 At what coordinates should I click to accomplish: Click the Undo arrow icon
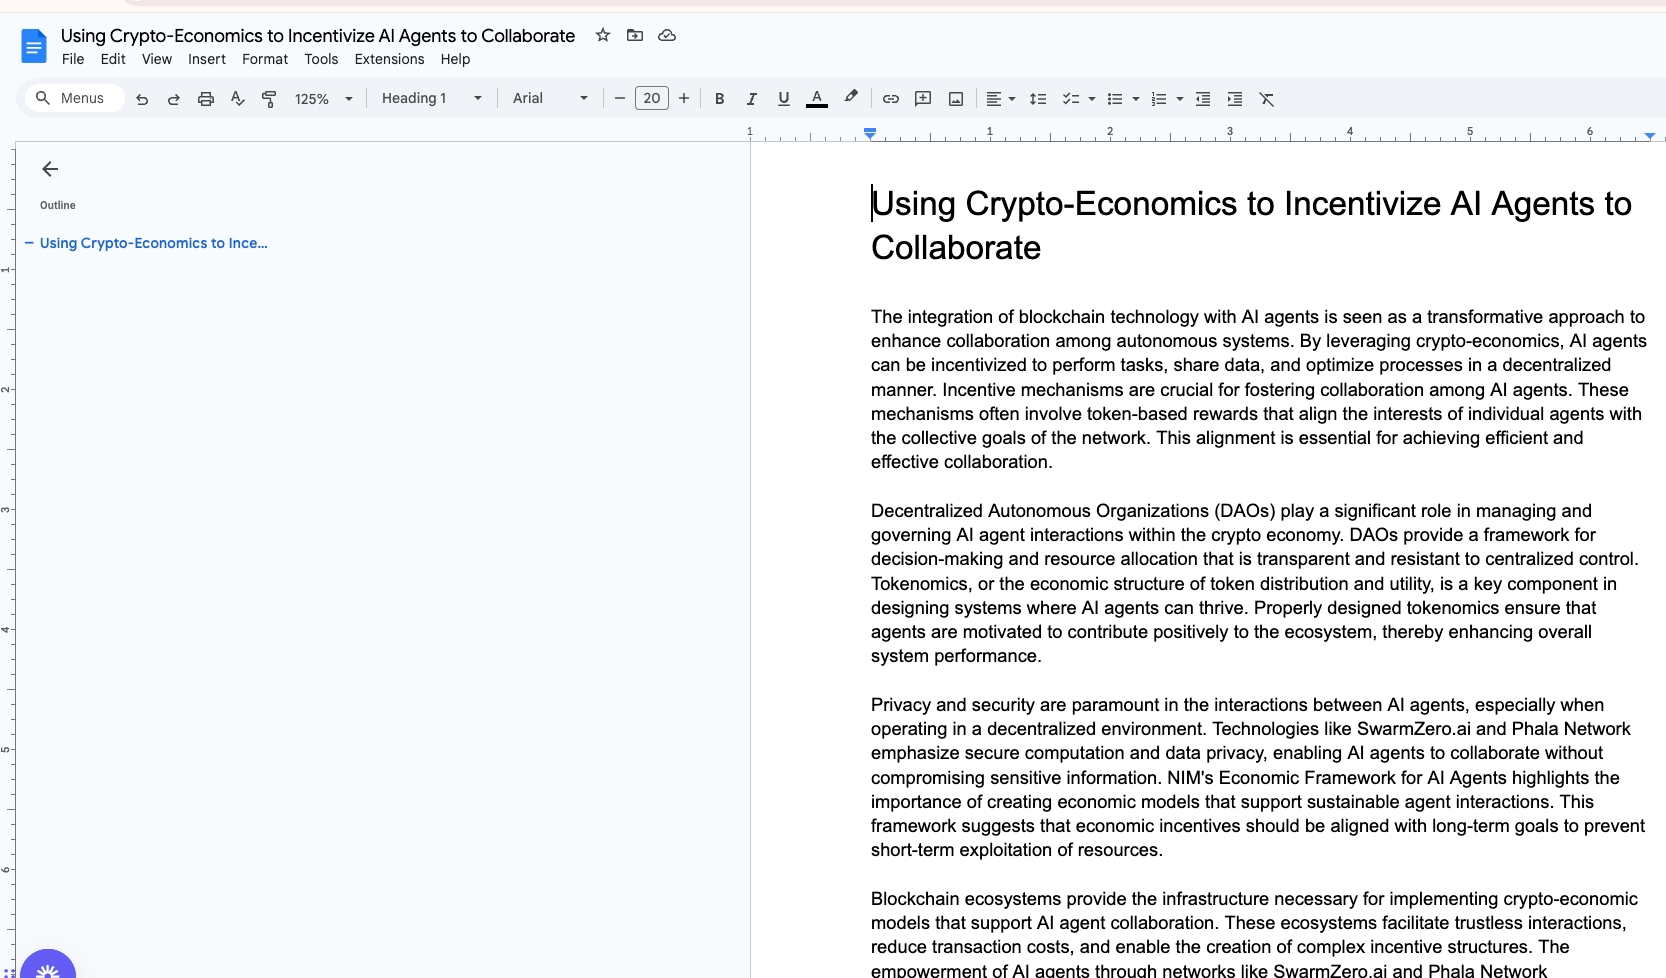[142, 99]
